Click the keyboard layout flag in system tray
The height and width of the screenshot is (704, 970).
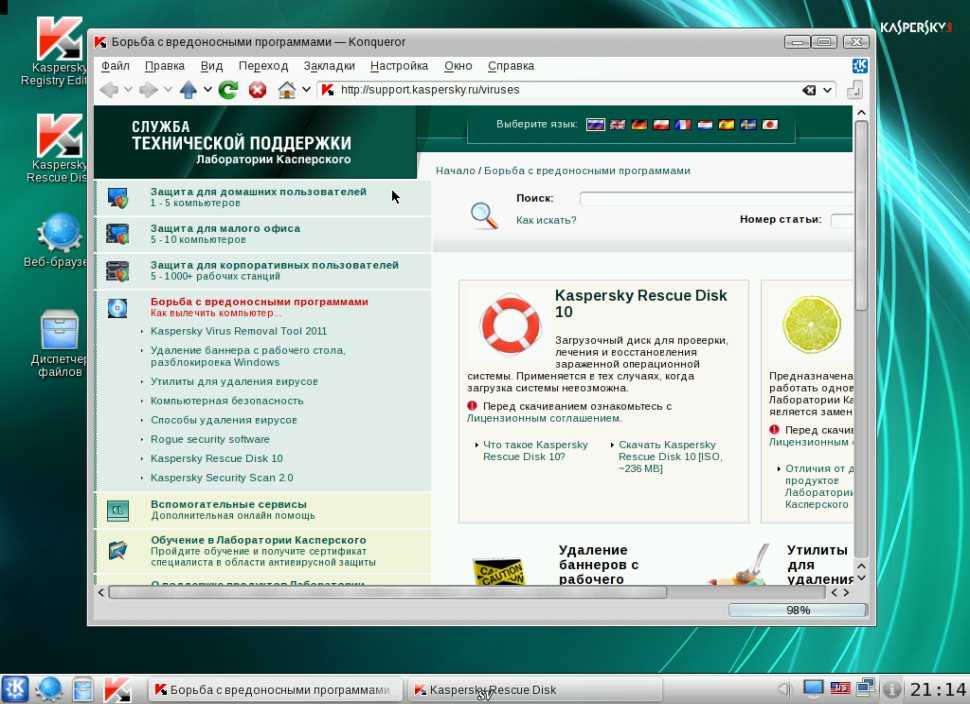click(840, 688)
